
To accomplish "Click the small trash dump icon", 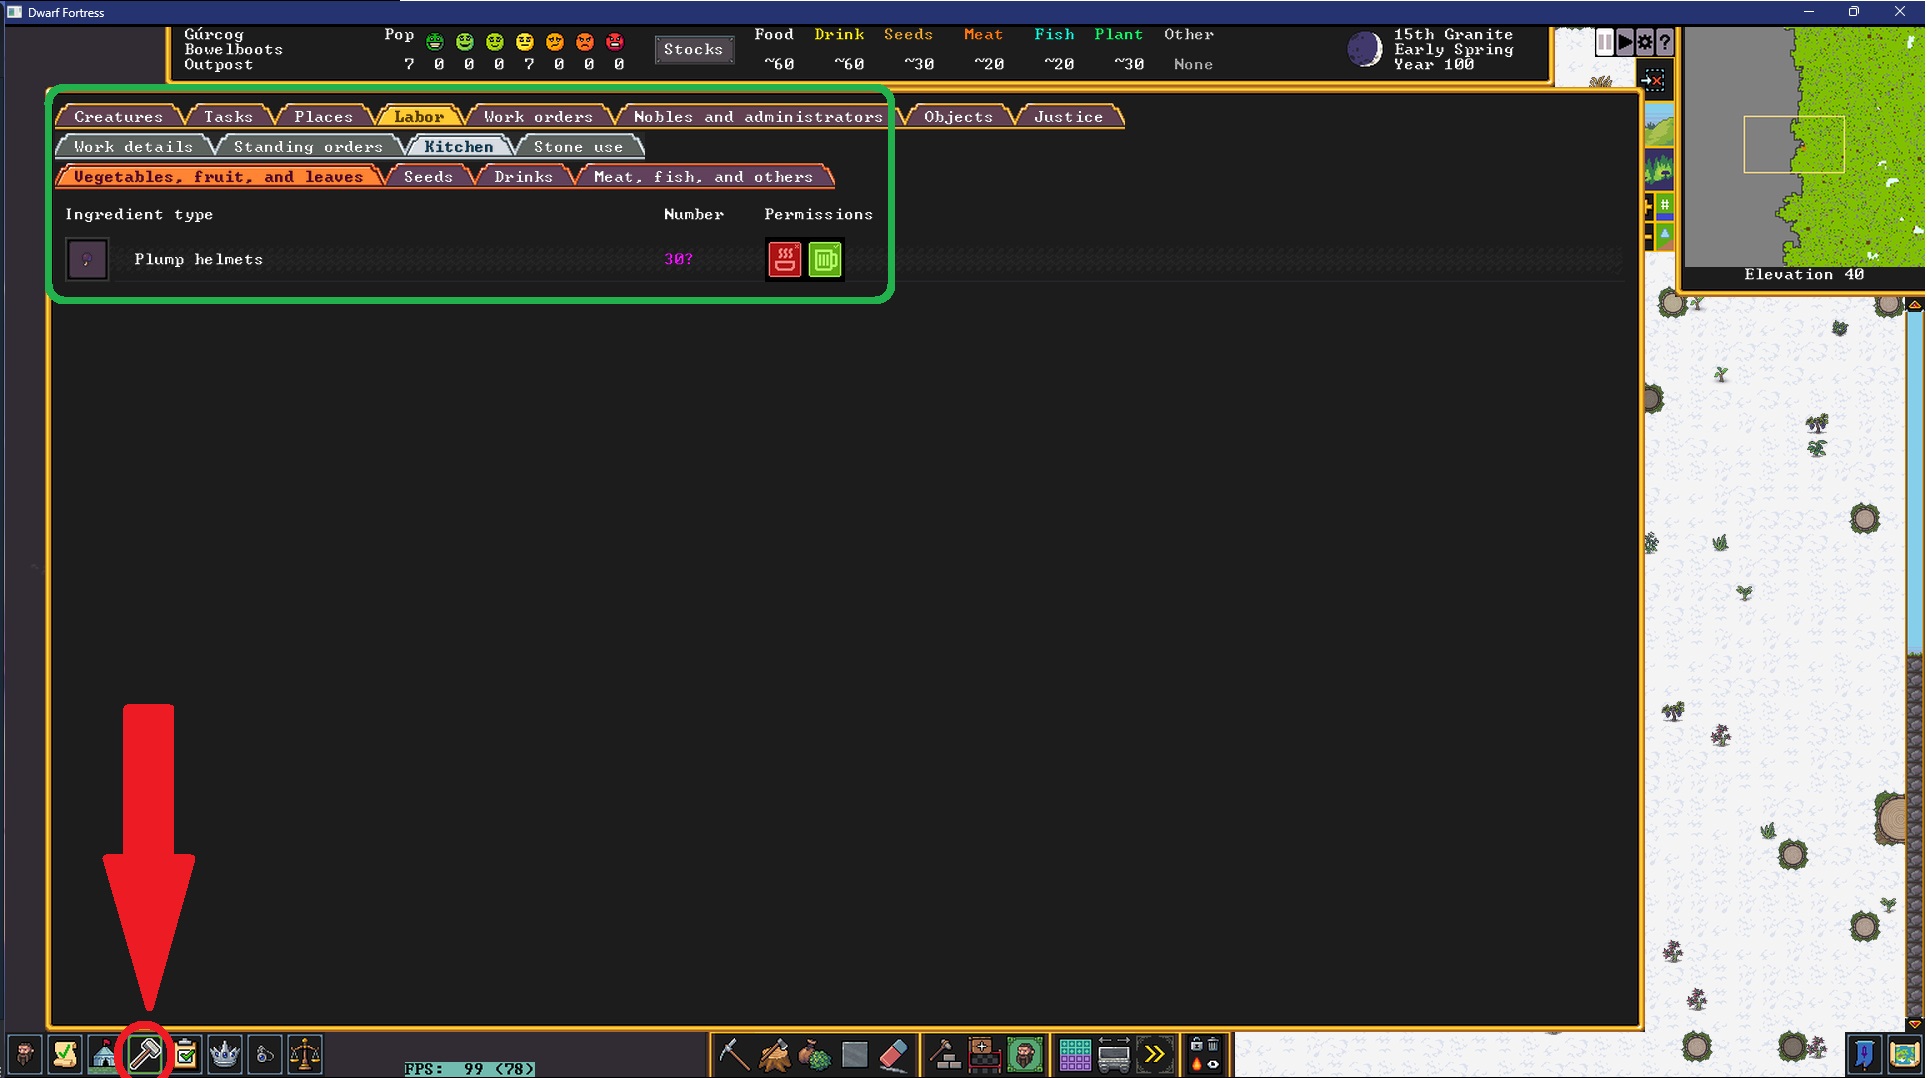I will tap(1213, 1045).
